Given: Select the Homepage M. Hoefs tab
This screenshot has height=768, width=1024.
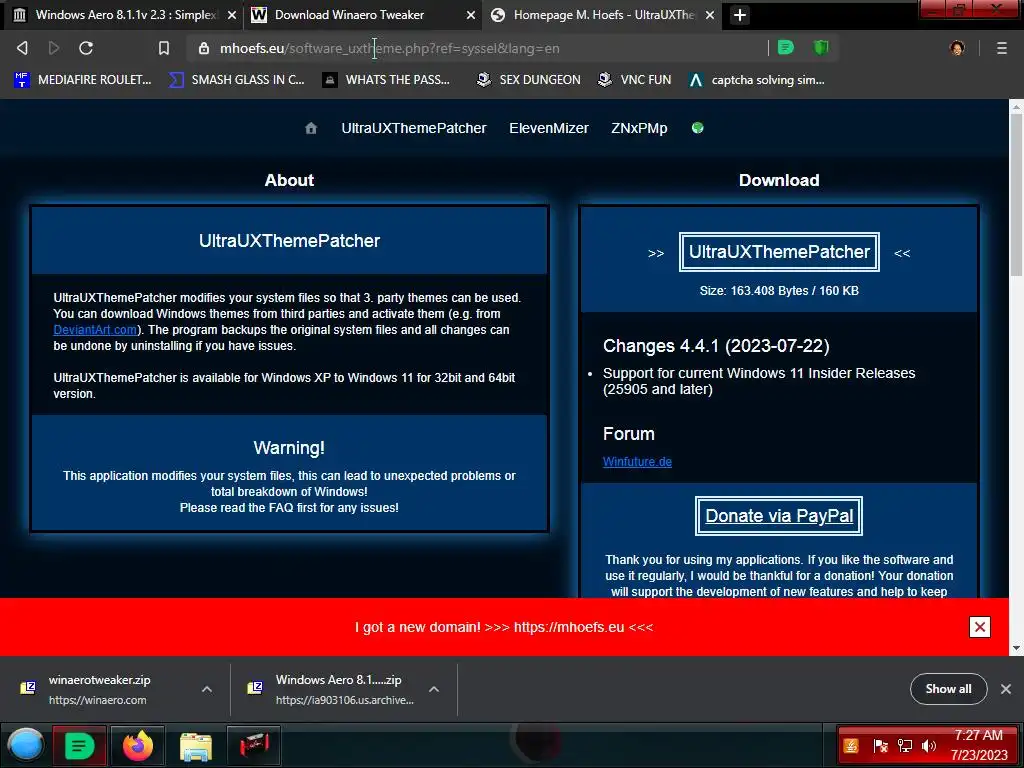Looking at the screenshot, I should pyautogui.click(x=602, y=15).
